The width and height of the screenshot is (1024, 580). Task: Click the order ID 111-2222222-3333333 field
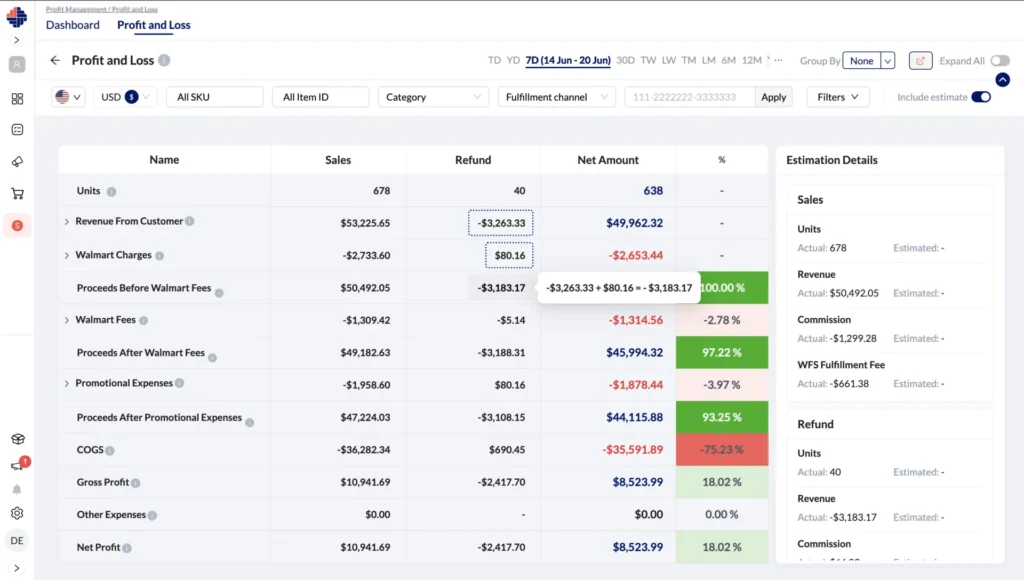(x=690, y=97)
